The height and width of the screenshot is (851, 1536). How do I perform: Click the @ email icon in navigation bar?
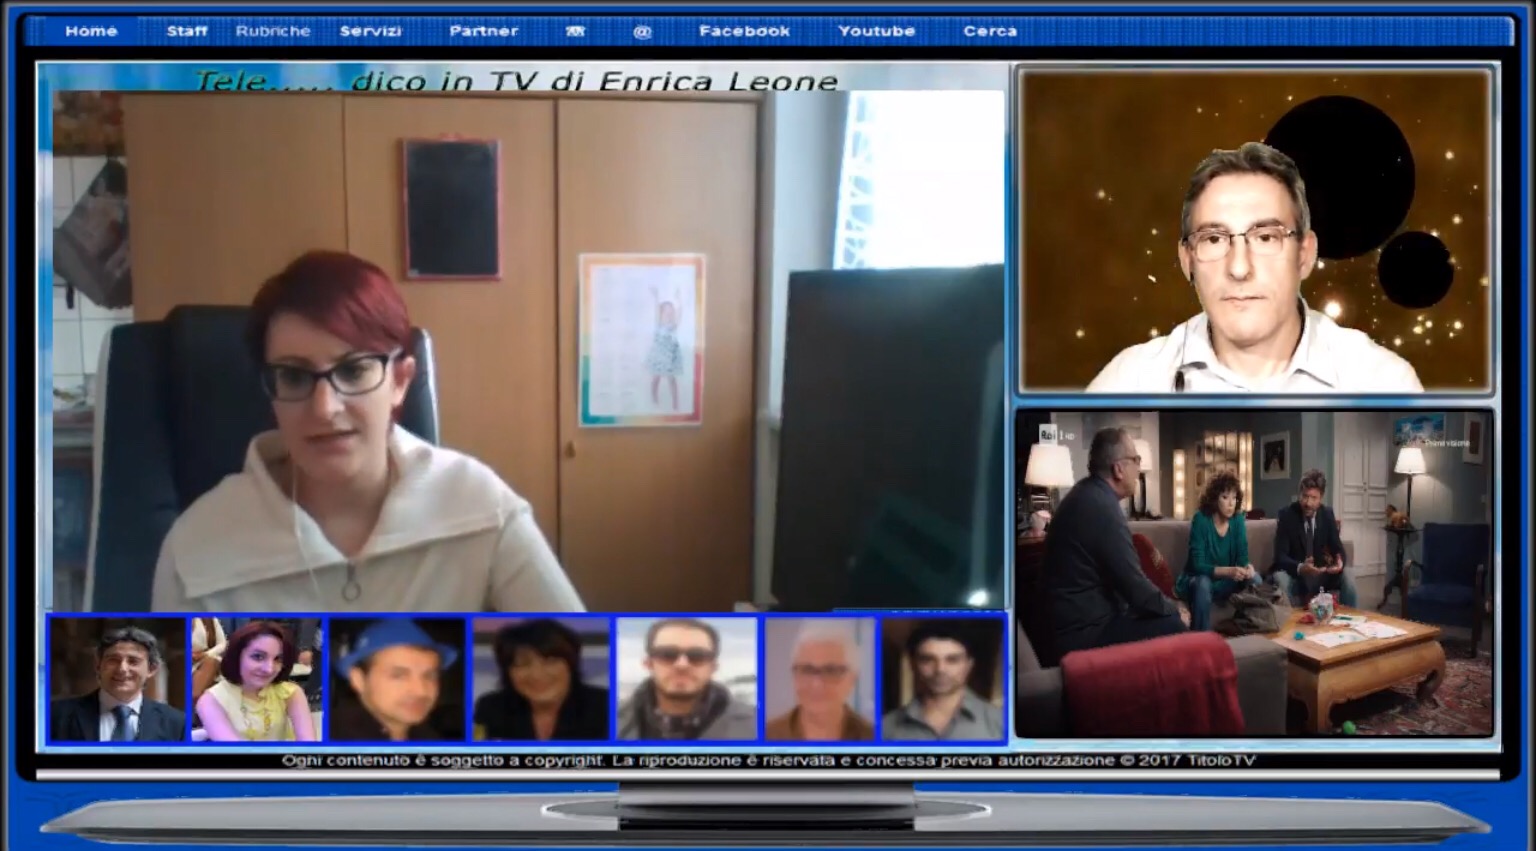click(x=642, y=31)
